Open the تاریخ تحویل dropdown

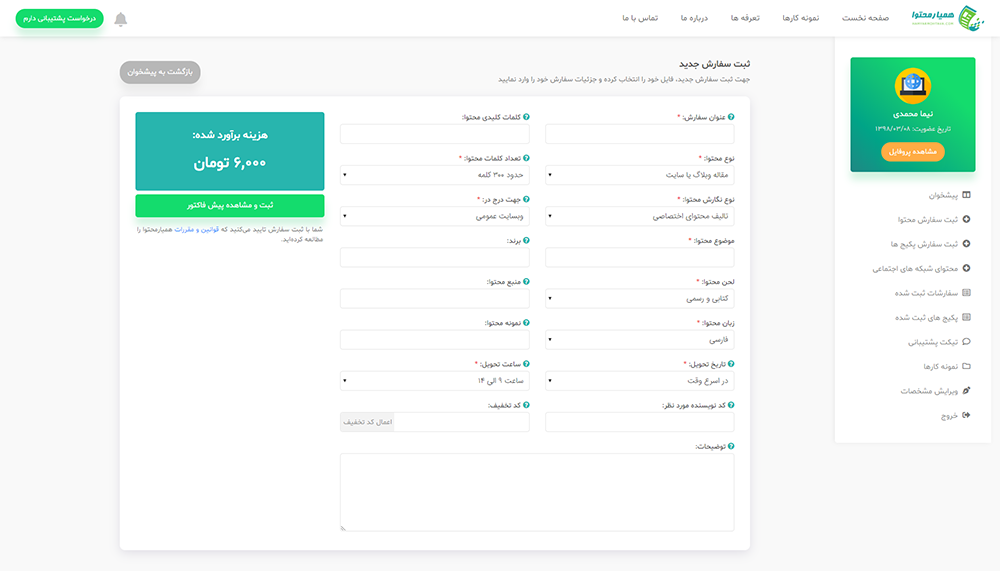point(640,381)
